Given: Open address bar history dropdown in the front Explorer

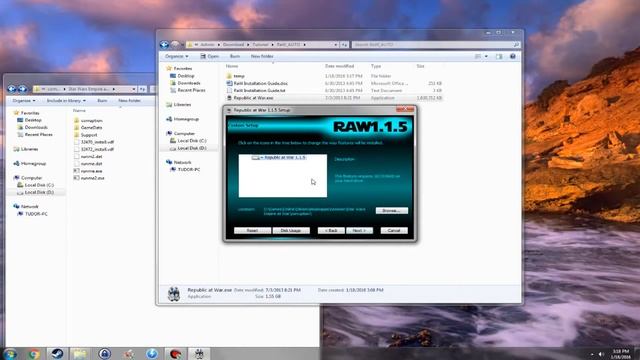Looking at the screenshot, I should [x=336, y=44].
